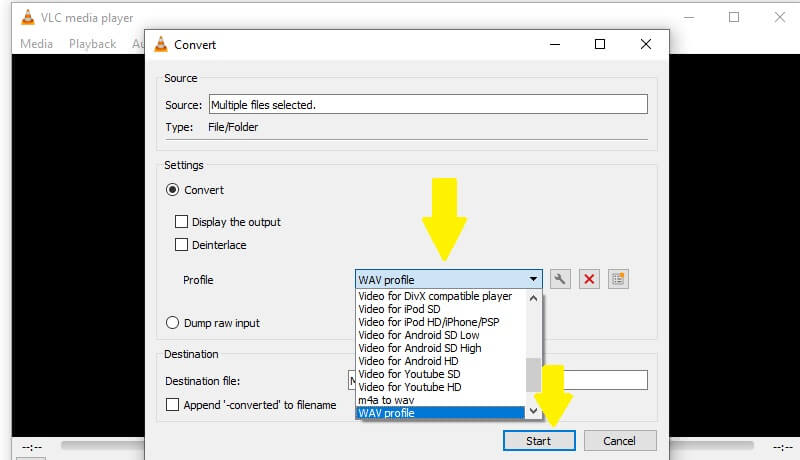Click the VLC media player title bar icon
This screenshot has height=460, width=800.
29,17
